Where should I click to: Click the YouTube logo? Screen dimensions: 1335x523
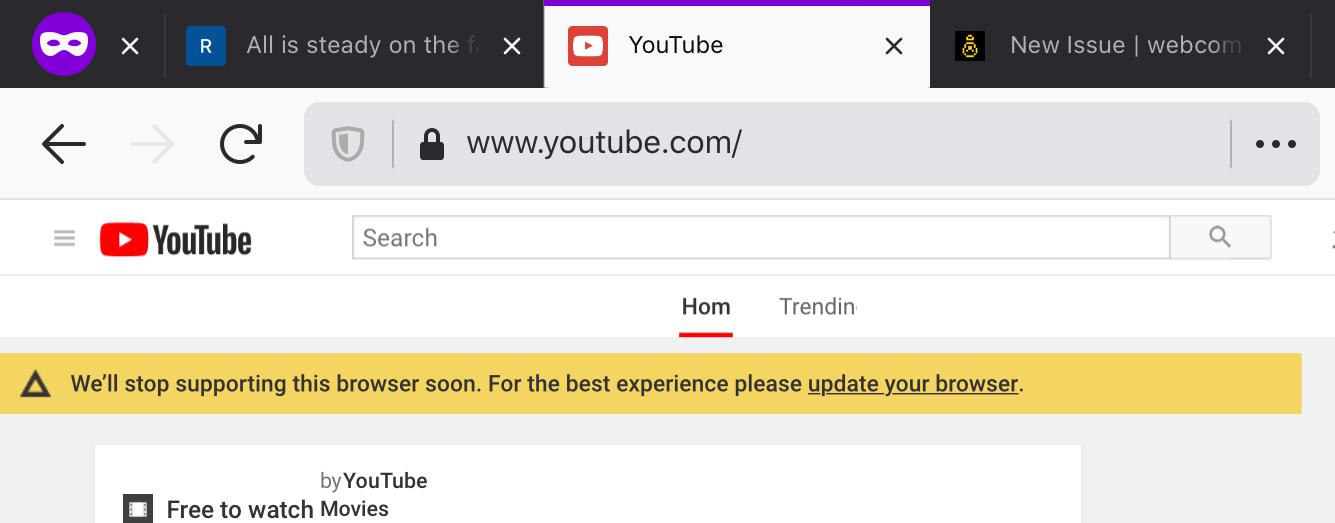(x=176, y=240)
